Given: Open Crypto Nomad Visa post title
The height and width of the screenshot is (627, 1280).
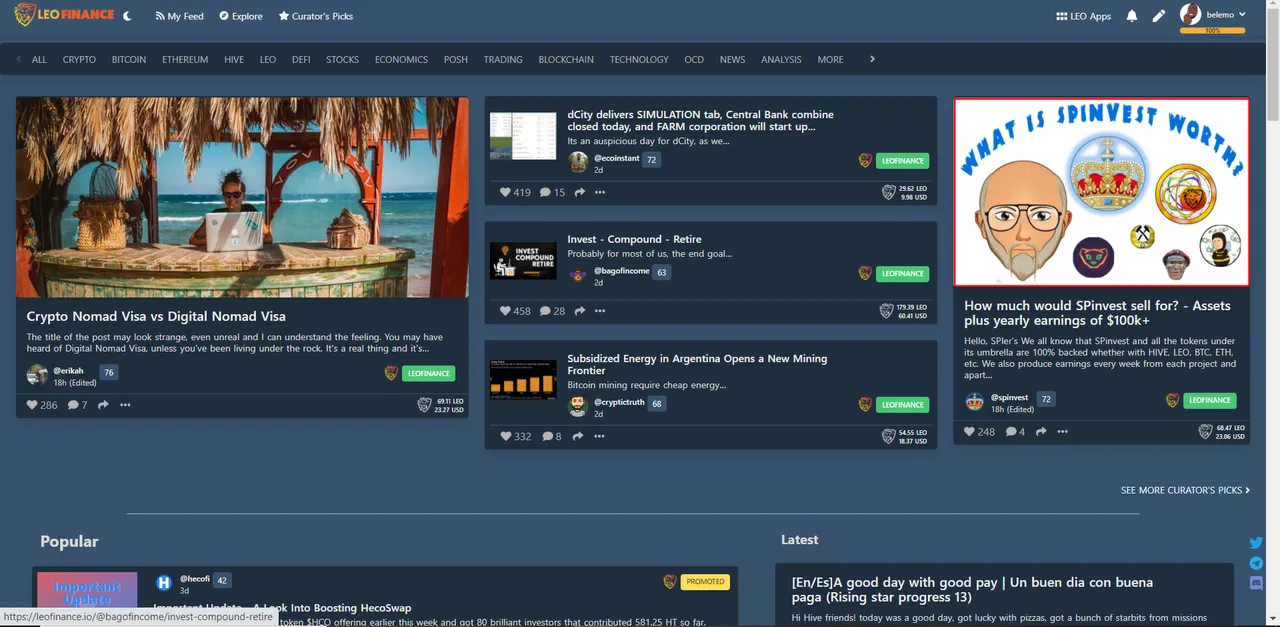Looking at the screenshot, I should click(x=156, y=316).
